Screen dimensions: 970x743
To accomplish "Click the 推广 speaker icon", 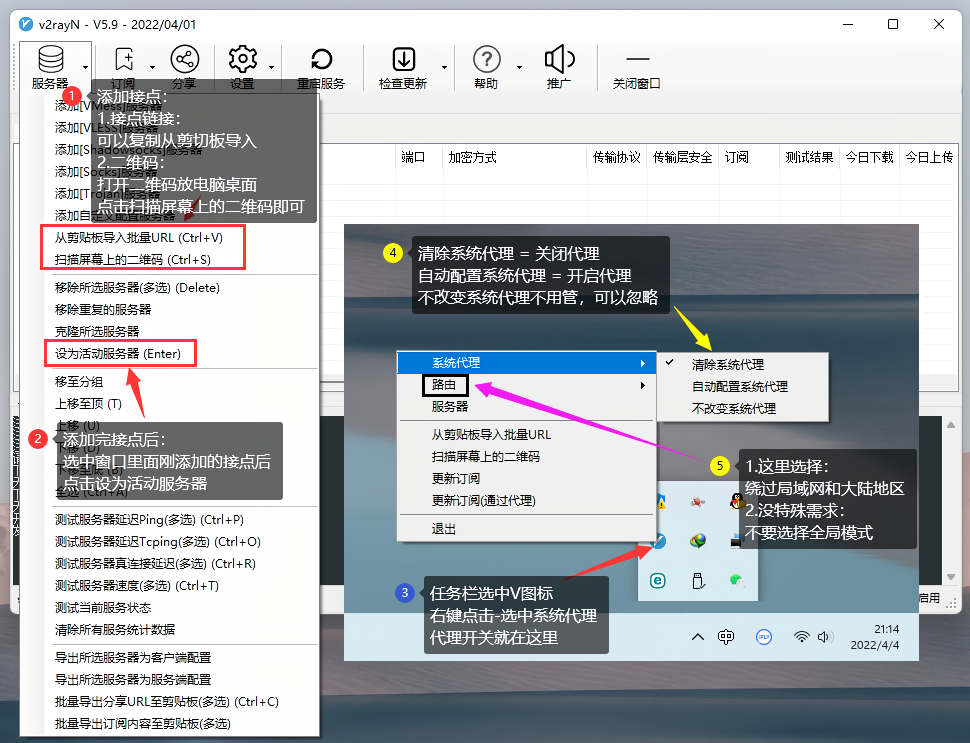I will pos(559,59).
